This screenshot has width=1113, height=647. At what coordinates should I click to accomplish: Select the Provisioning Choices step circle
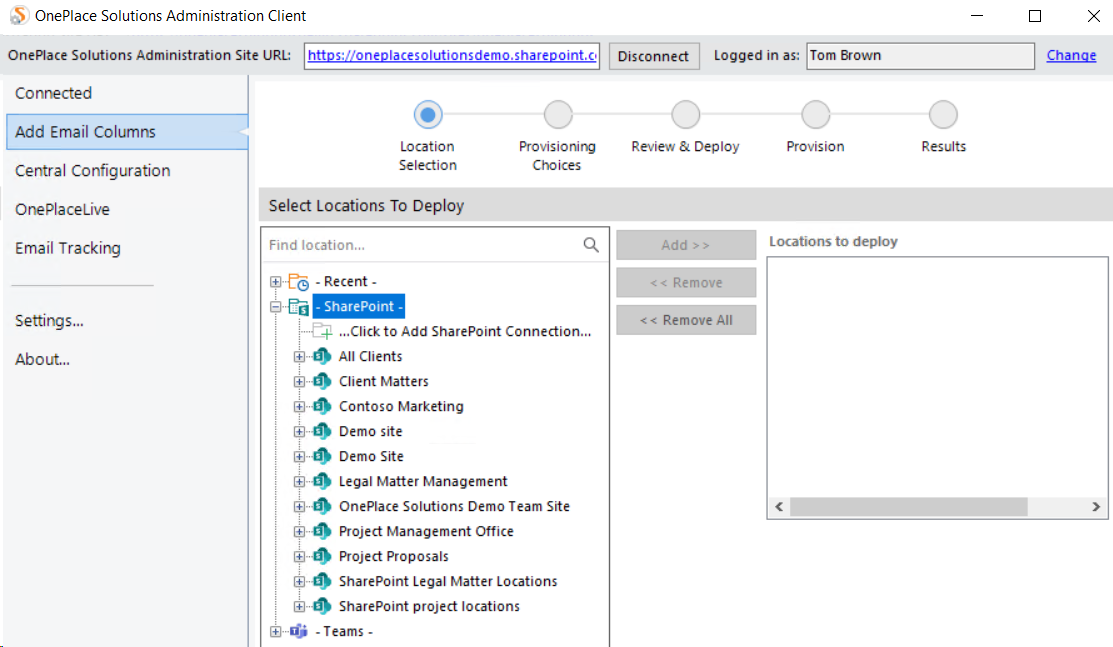click(558, 114)
